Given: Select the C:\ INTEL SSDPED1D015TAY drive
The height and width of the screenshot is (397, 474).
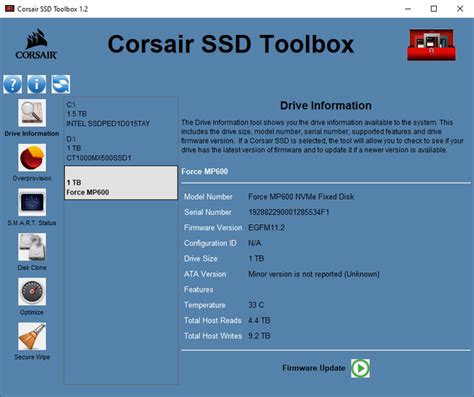Looking at the screenshot, I should click(121, 114).
